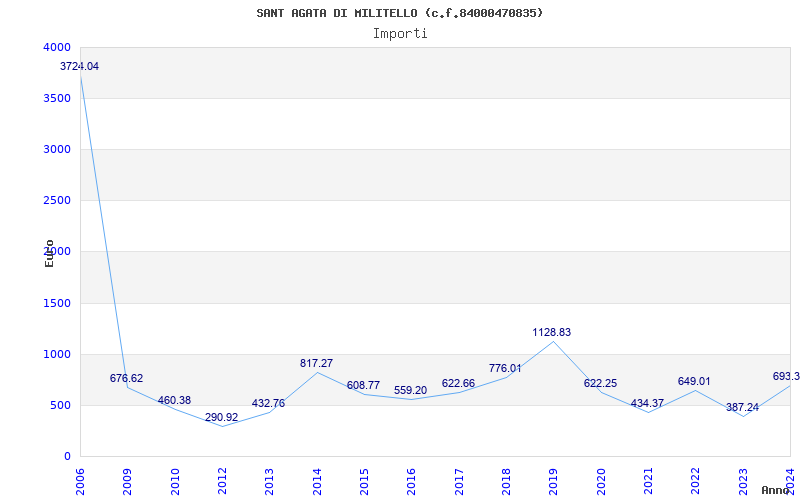This screenshot has height=500, width=800.
Task: Click the 3500 Euro axis tick
Action: 58,98
